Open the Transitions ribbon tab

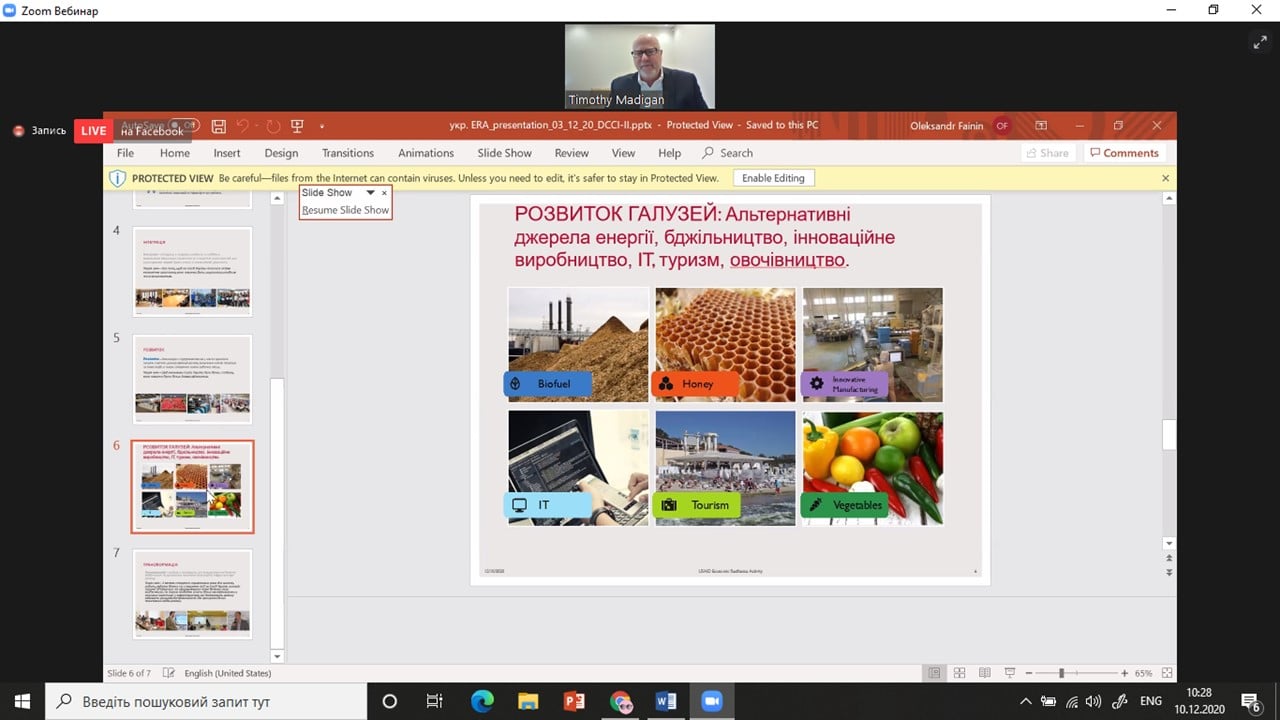click(347, 153)
